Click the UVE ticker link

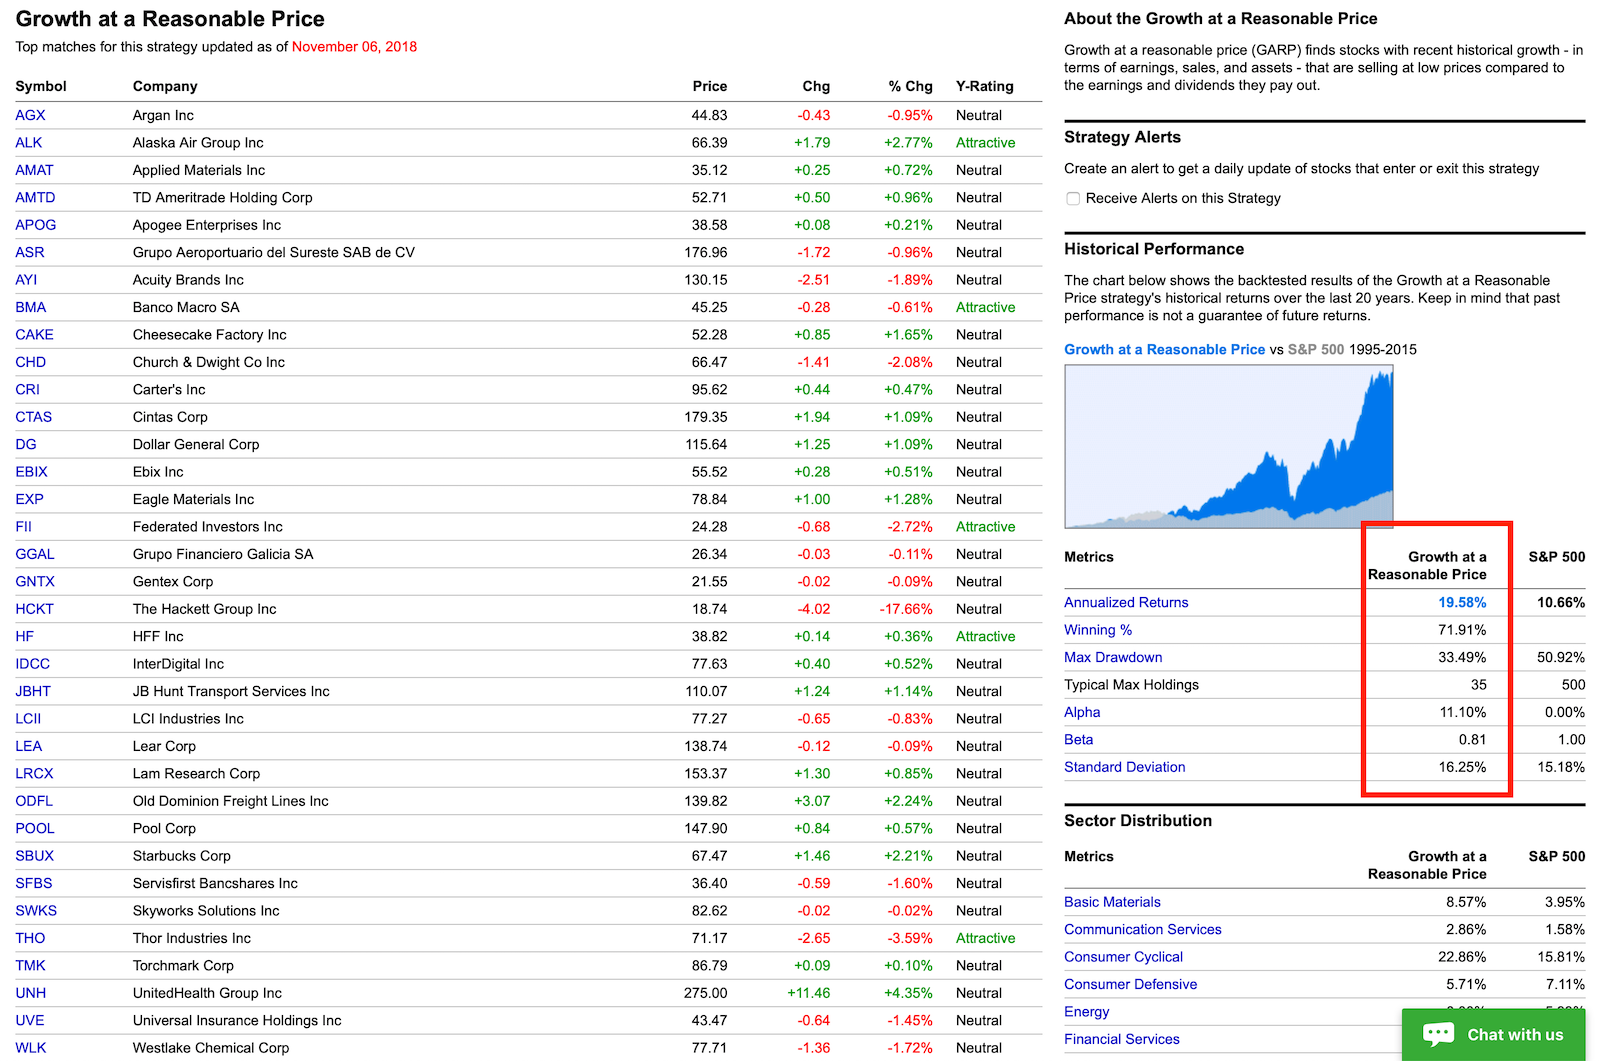click(x=30, y=1020)
